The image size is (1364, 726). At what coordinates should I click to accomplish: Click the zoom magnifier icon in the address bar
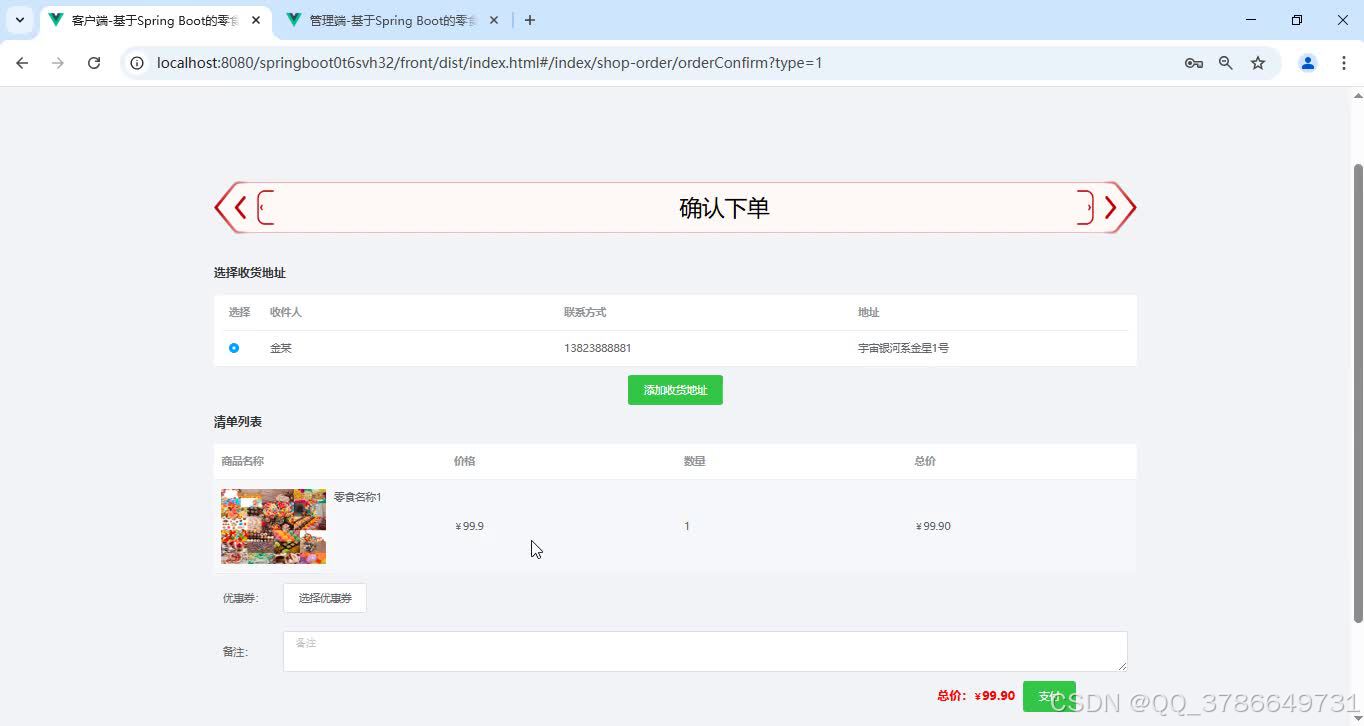(x=1225, y=63)
